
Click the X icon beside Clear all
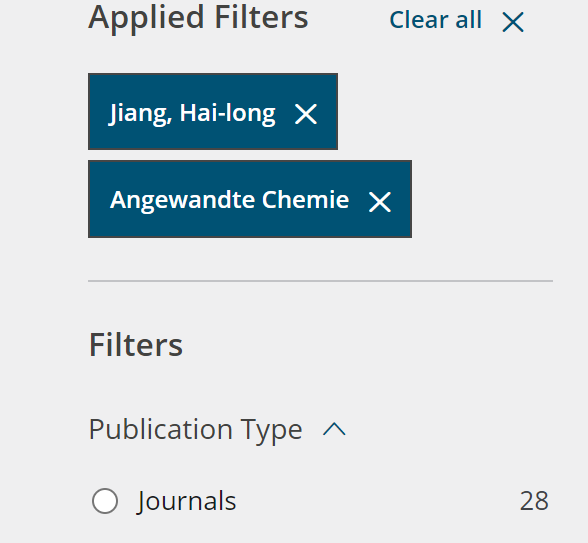513,22
